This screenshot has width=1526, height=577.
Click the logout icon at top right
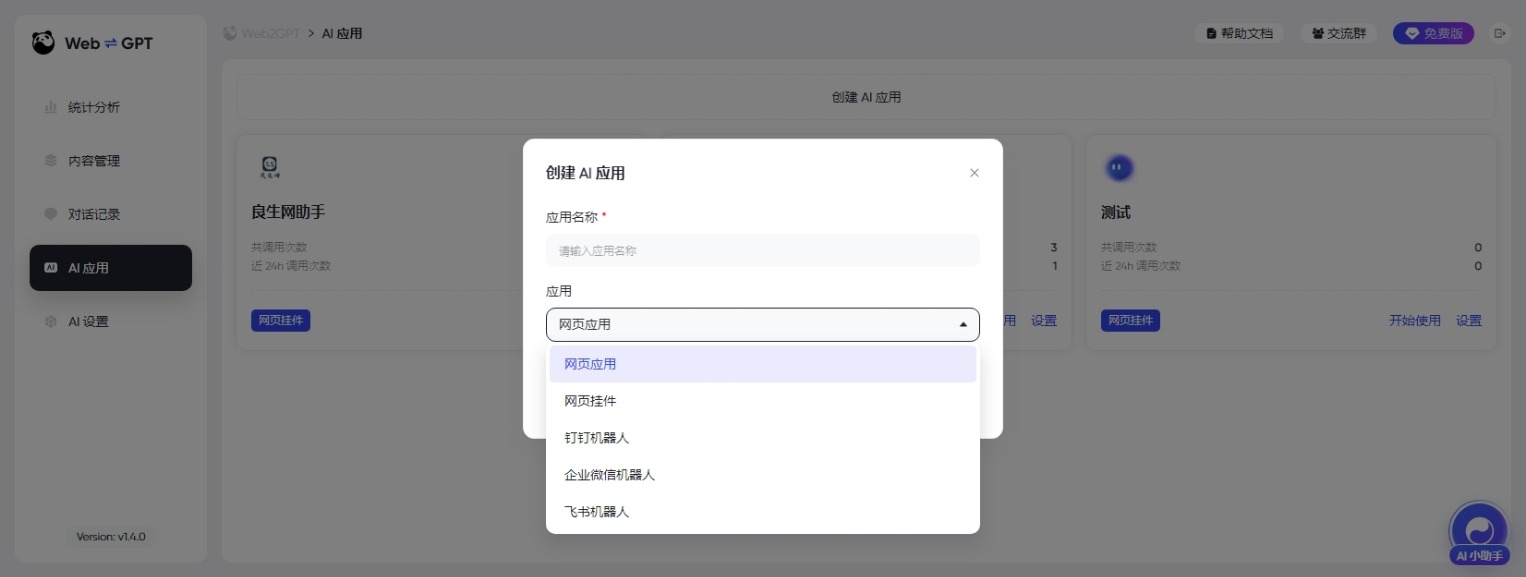pyautogui.click(x=1499, y=33)
